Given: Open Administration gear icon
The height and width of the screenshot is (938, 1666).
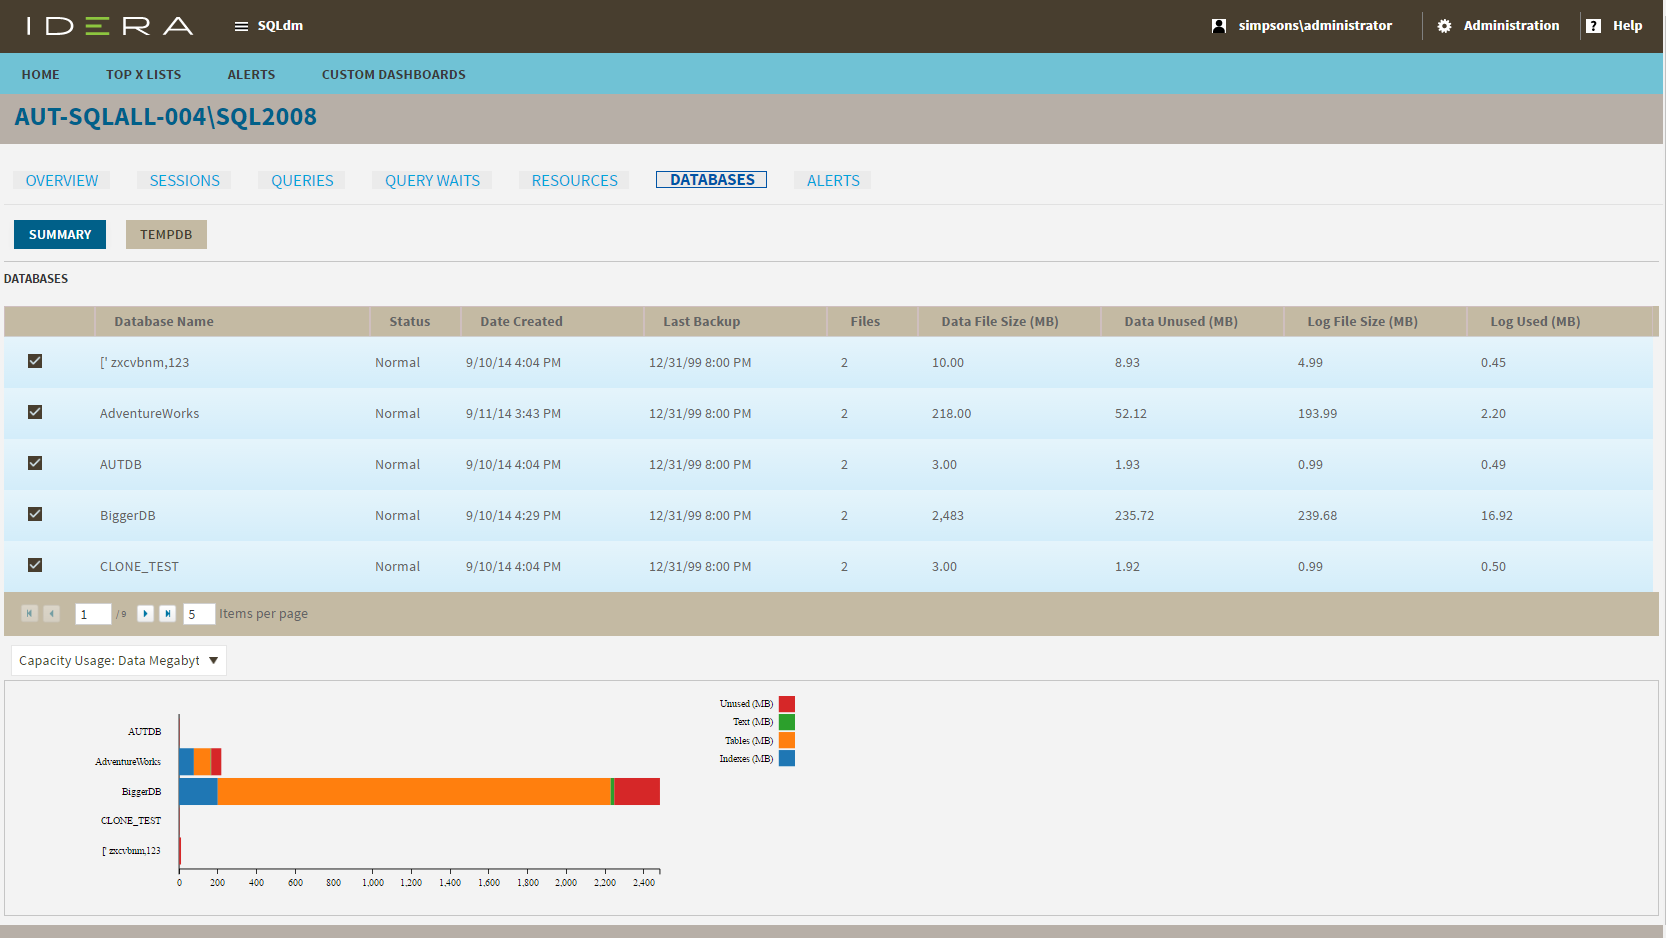Looking at the screenshot, I should point(1444,26).
